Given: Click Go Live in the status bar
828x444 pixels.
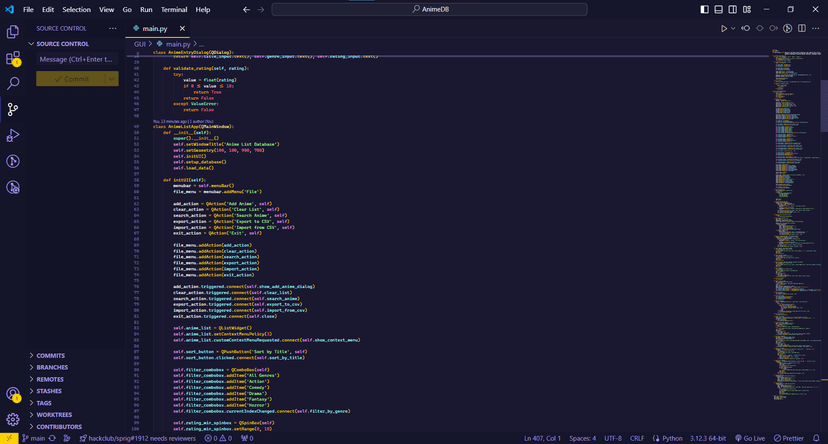Looking at the screenshot, I should click(750, 438).
